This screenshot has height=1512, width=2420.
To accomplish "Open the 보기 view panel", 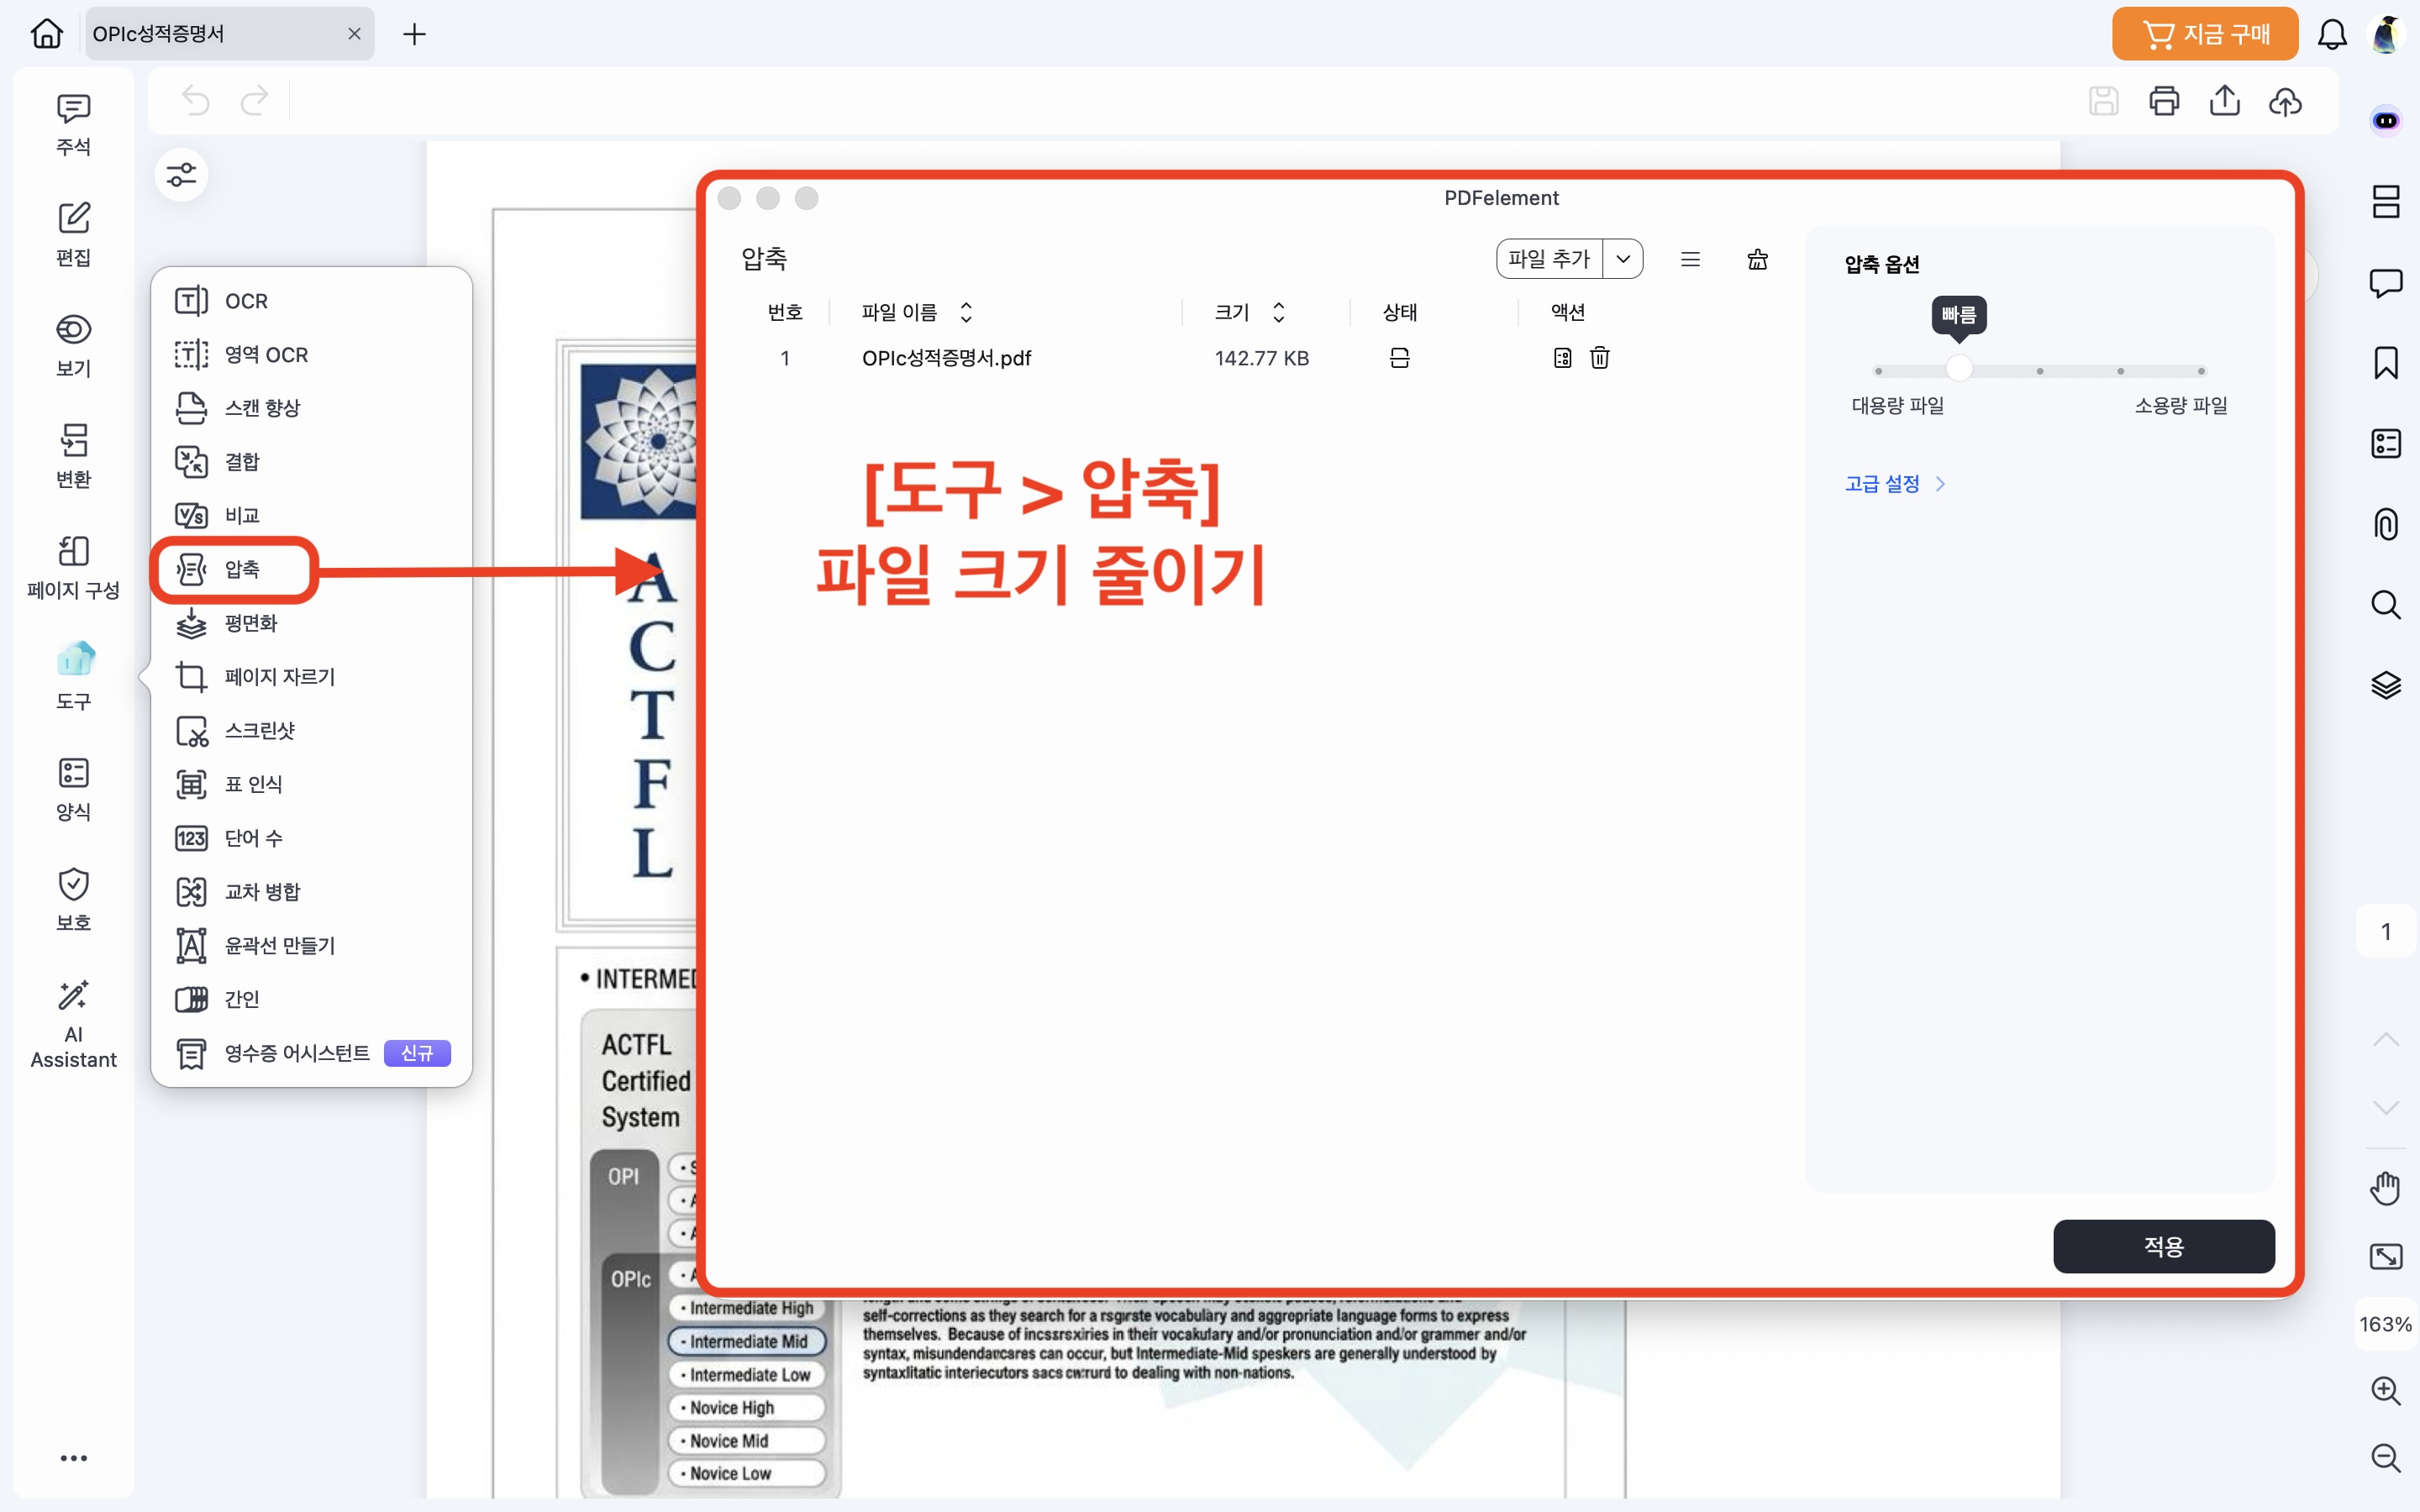I will tap(73, 346).
